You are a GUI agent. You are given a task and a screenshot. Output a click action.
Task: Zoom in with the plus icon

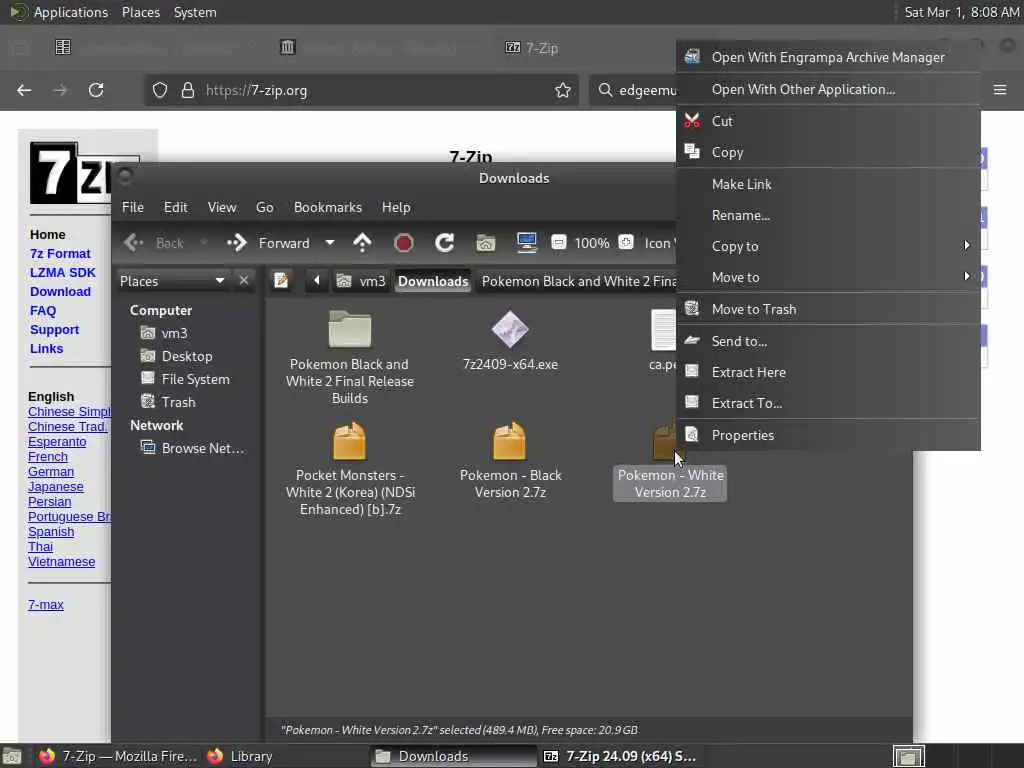pyautogui.click(x=626, y=242)
